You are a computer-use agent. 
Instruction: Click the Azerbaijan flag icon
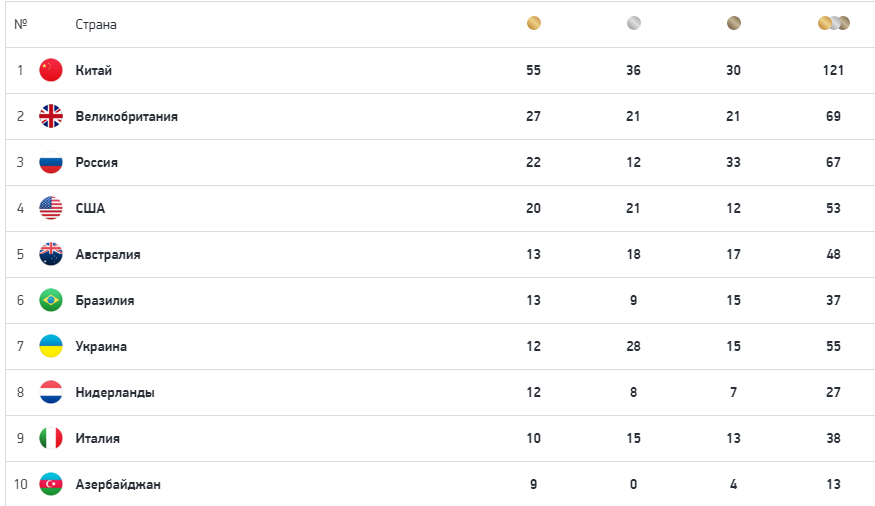51,484
